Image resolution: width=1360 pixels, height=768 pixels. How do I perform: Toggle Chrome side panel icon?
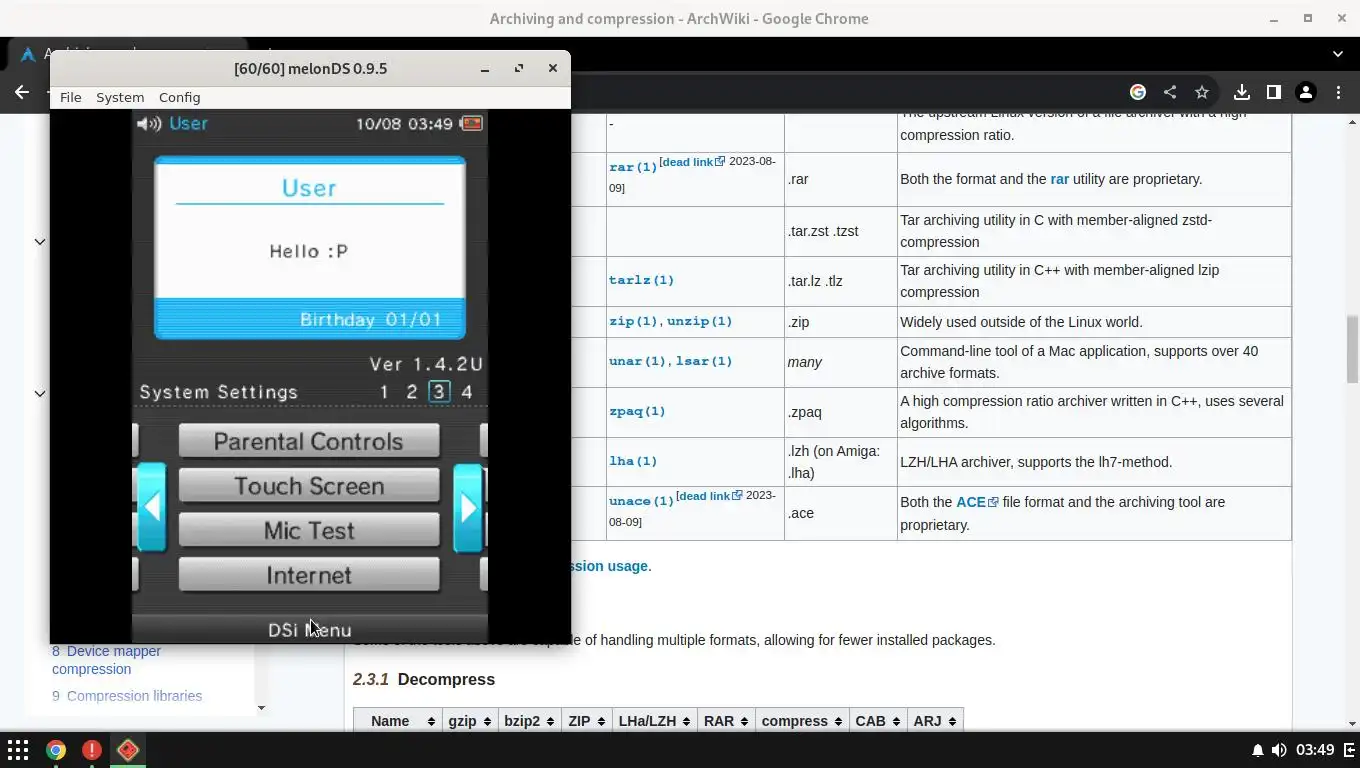[1274, 92]
